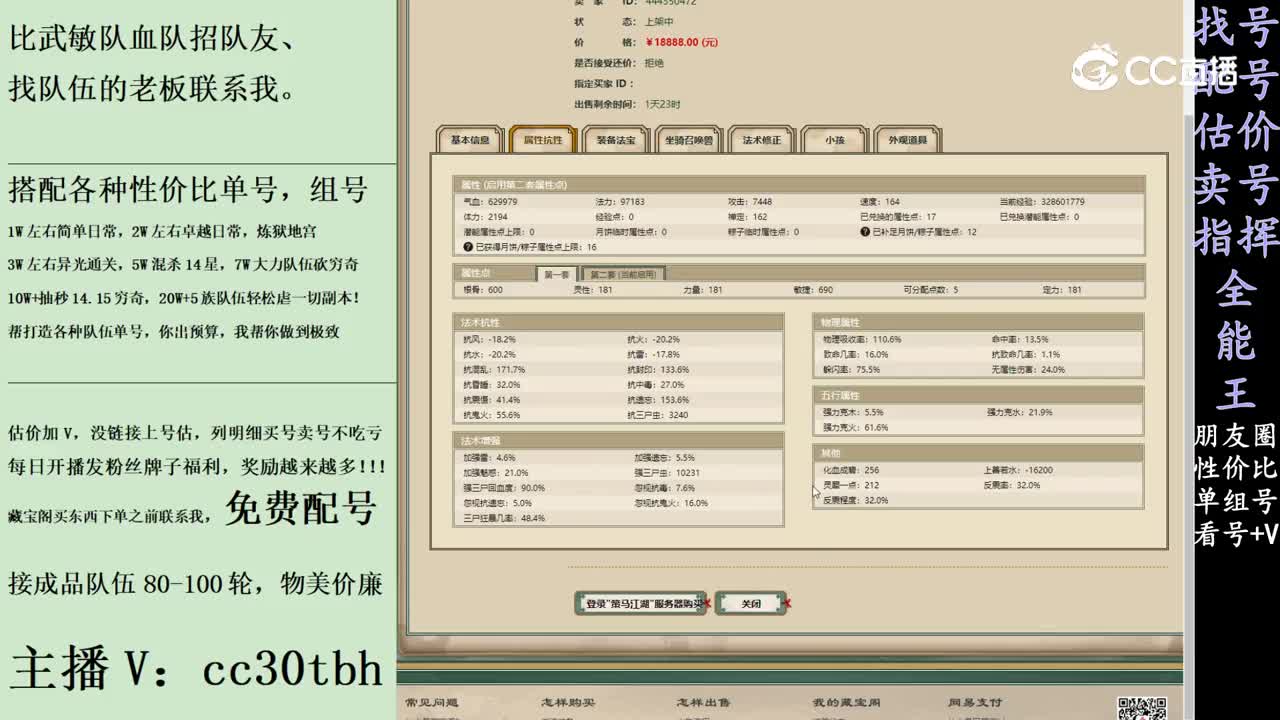Open the 怎样出售 footer link
This screenshot has width=1280, height=720.
coord(703,703)
